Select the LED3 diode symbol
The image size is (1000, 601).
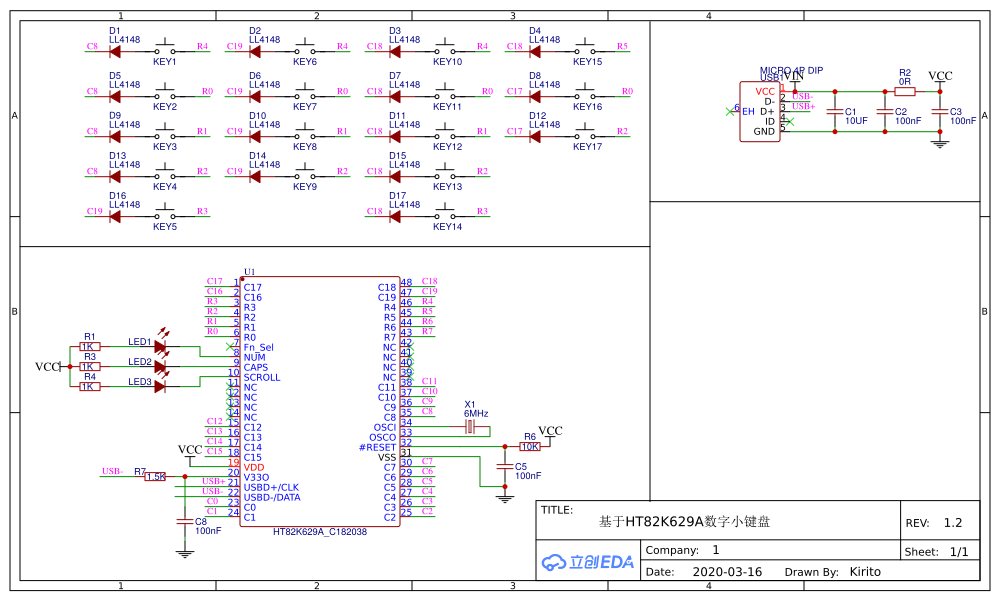click(159, 386)
